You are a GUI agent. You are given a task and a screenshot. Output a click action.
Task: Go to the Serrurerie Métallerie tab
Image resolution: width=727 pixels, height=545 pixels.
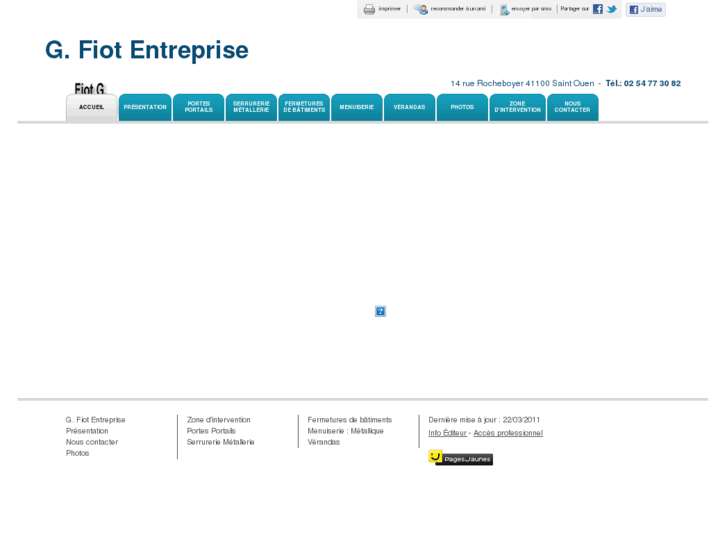pos(251,108)
